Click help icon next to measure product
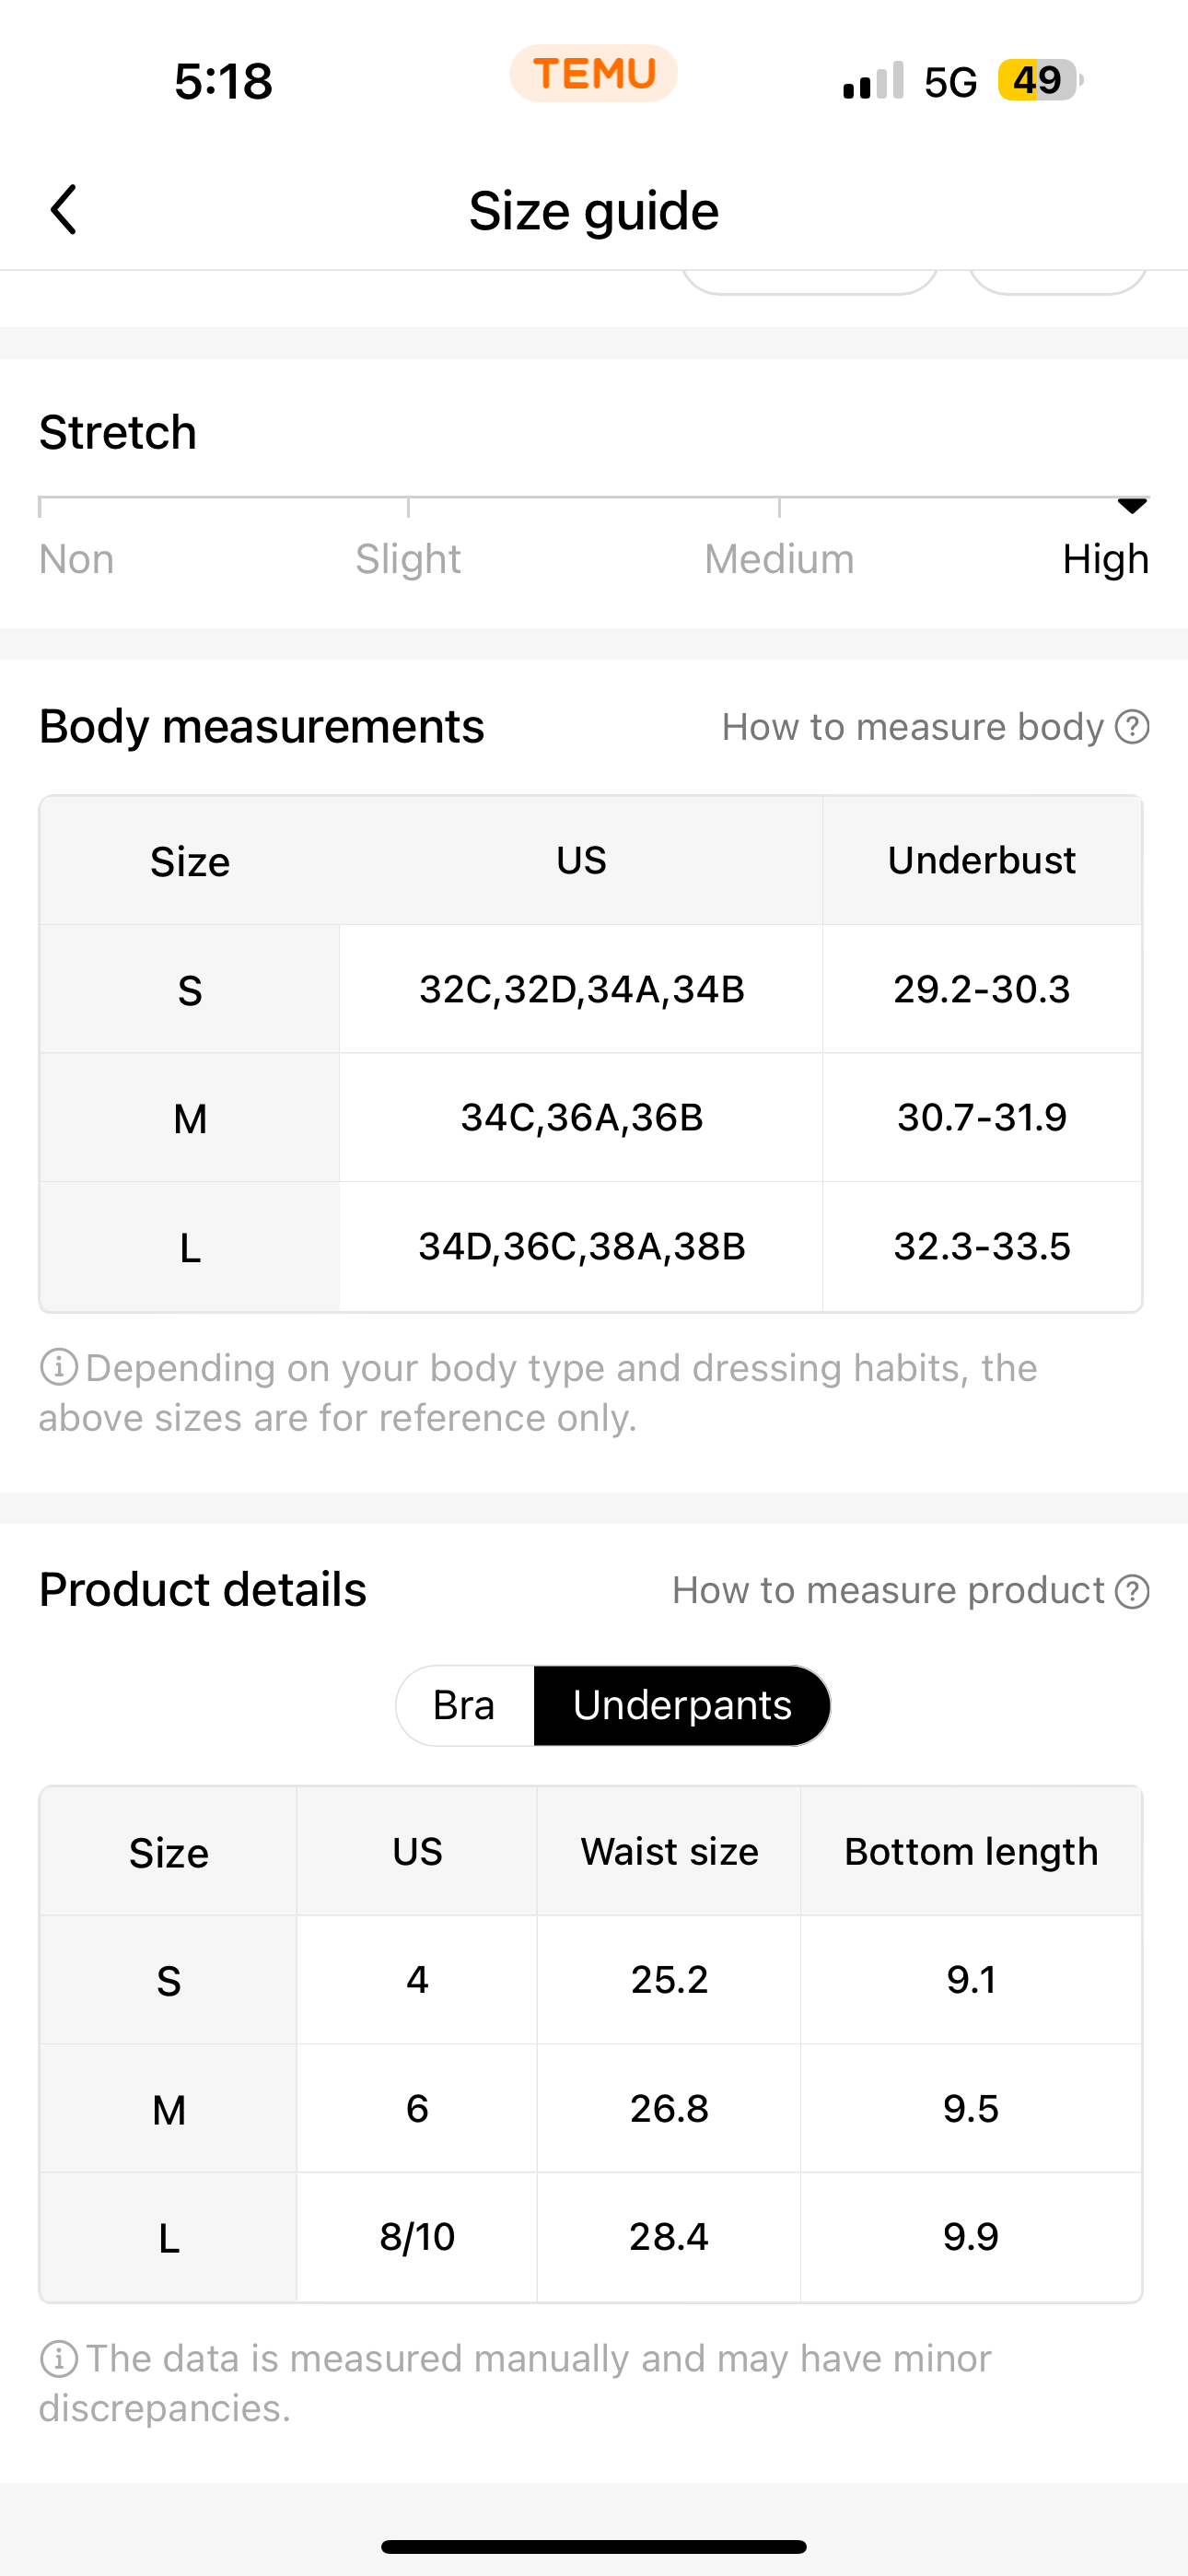This screenshot has height=2576, width=1188. click(1132, 1591)
